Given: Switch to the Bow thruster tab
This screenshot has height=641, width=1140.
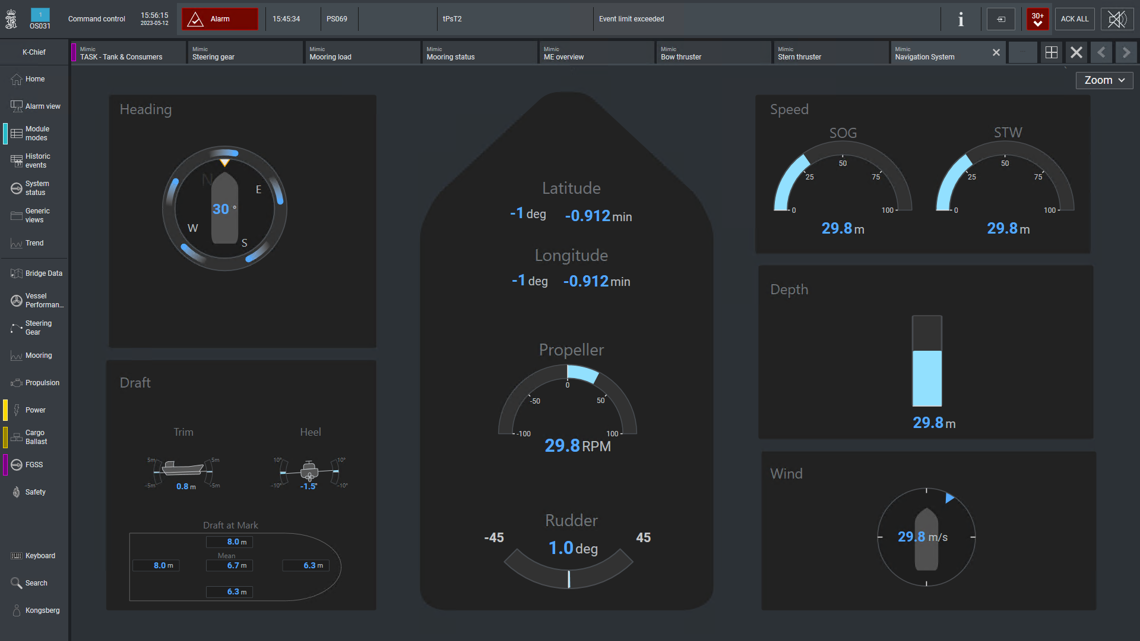Looking at the screenshot, I should (x=713, y=53).
